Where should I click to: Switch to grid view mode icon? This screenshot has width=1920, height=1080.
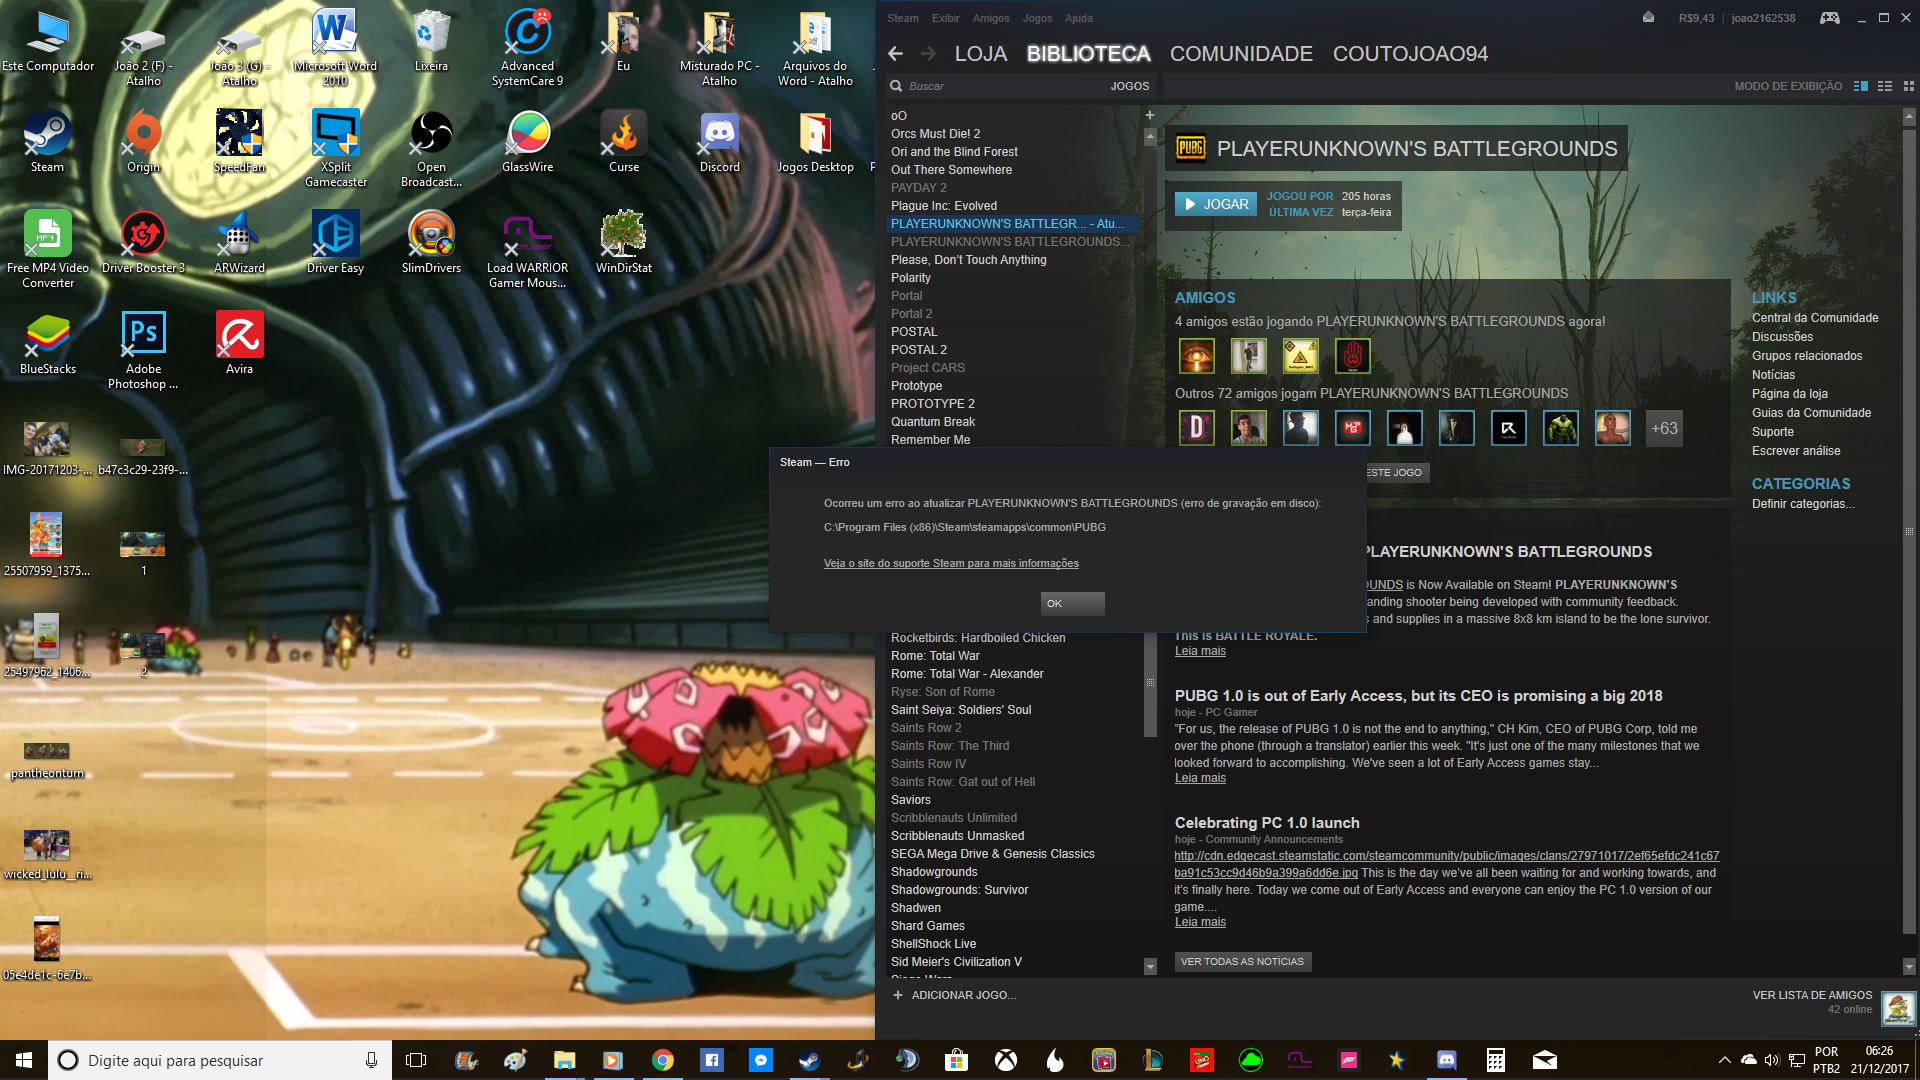click(x=1909, y=86)
